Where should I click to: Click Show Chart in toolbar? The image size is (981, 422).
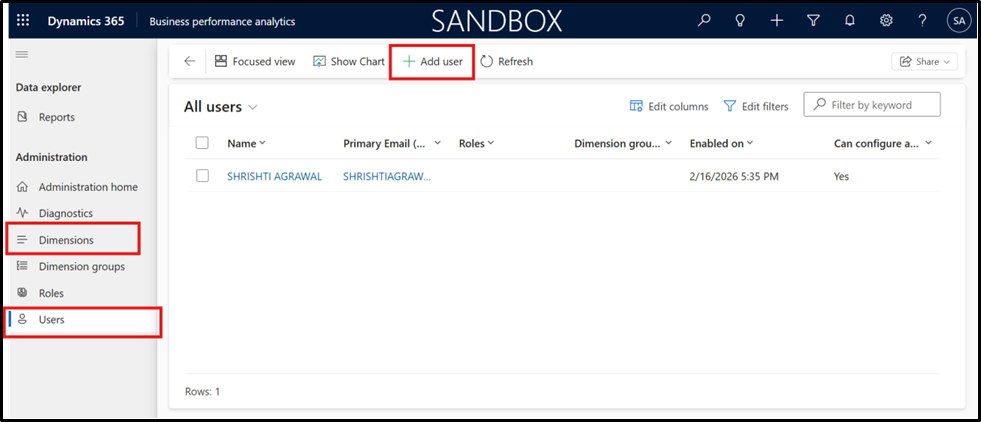click(348, 61)
